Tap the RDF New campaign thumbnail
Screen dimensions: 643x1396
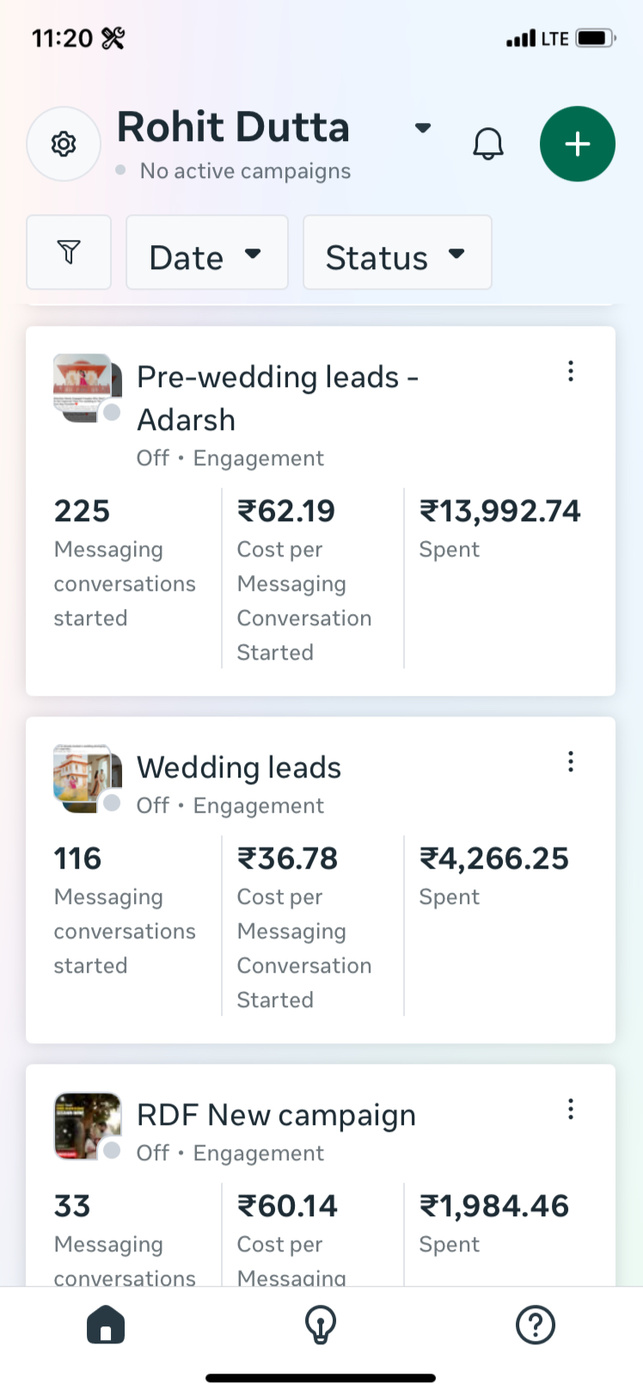tap(86, 1125)
